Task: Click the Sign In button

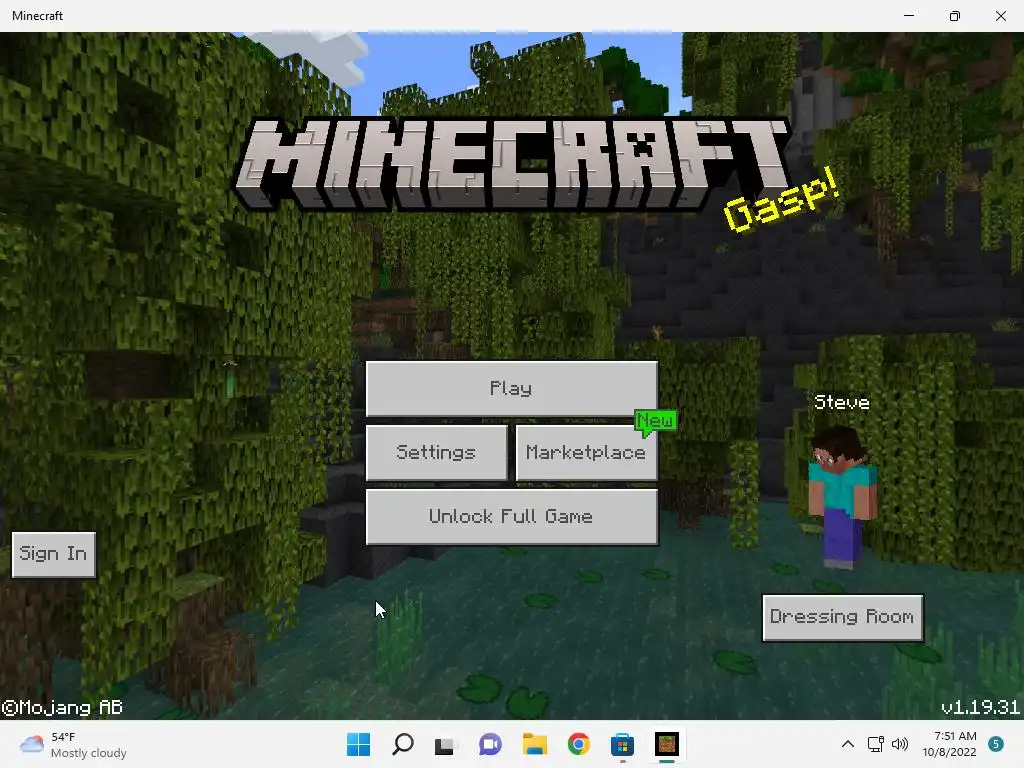Action: click(x=54, y=554)
